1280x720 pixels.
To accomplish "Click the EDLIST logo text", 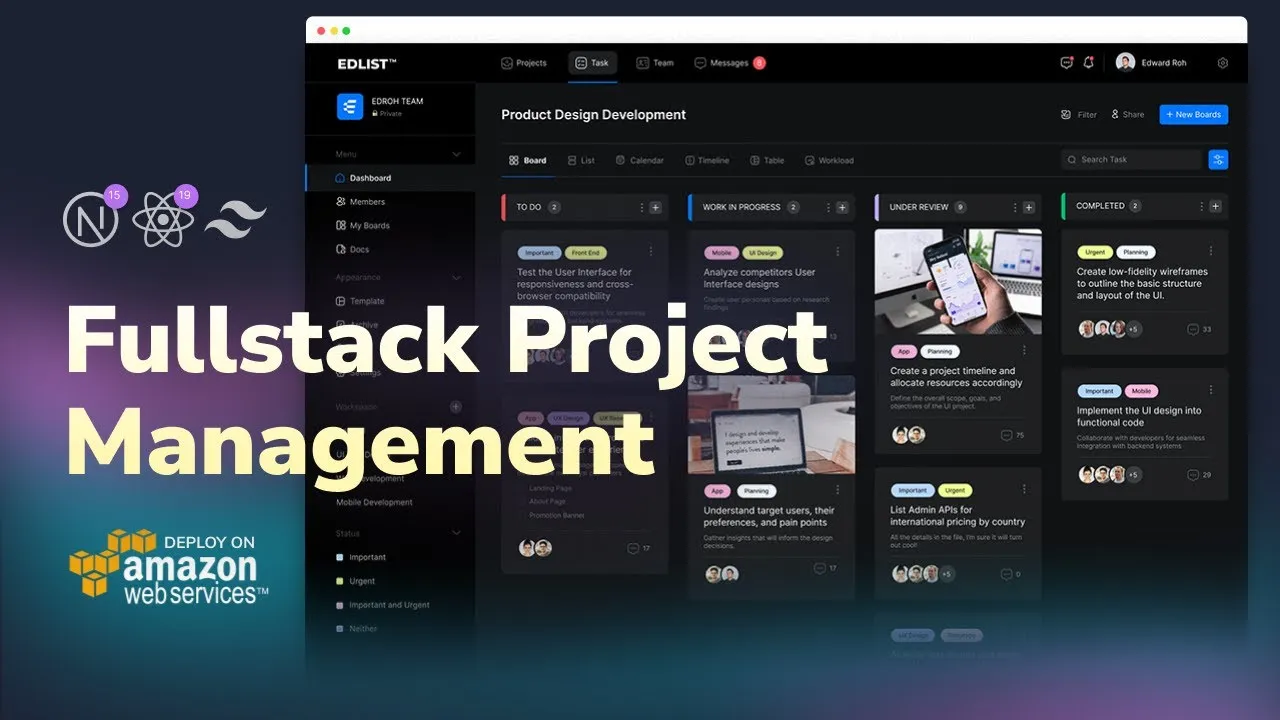I will [367, 63].
